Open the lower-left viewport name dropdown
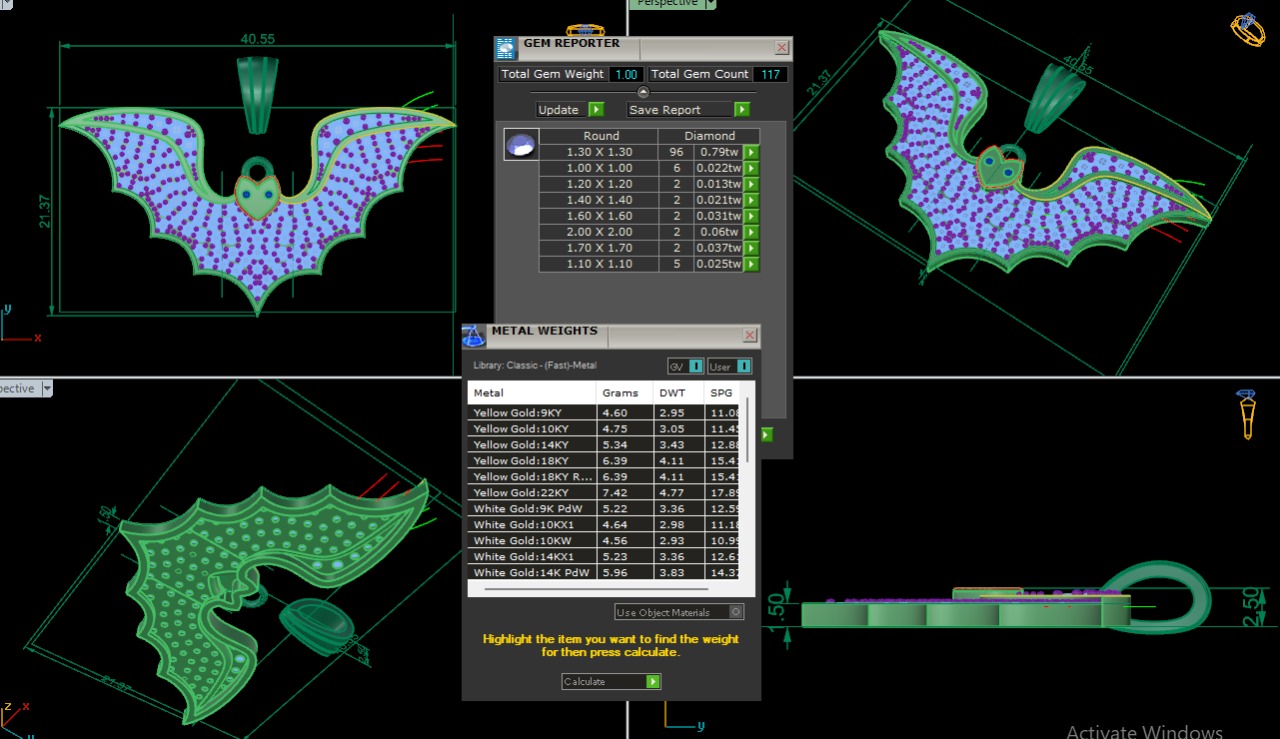Viewport: 1280px width, 739px height. coord(46,389)
